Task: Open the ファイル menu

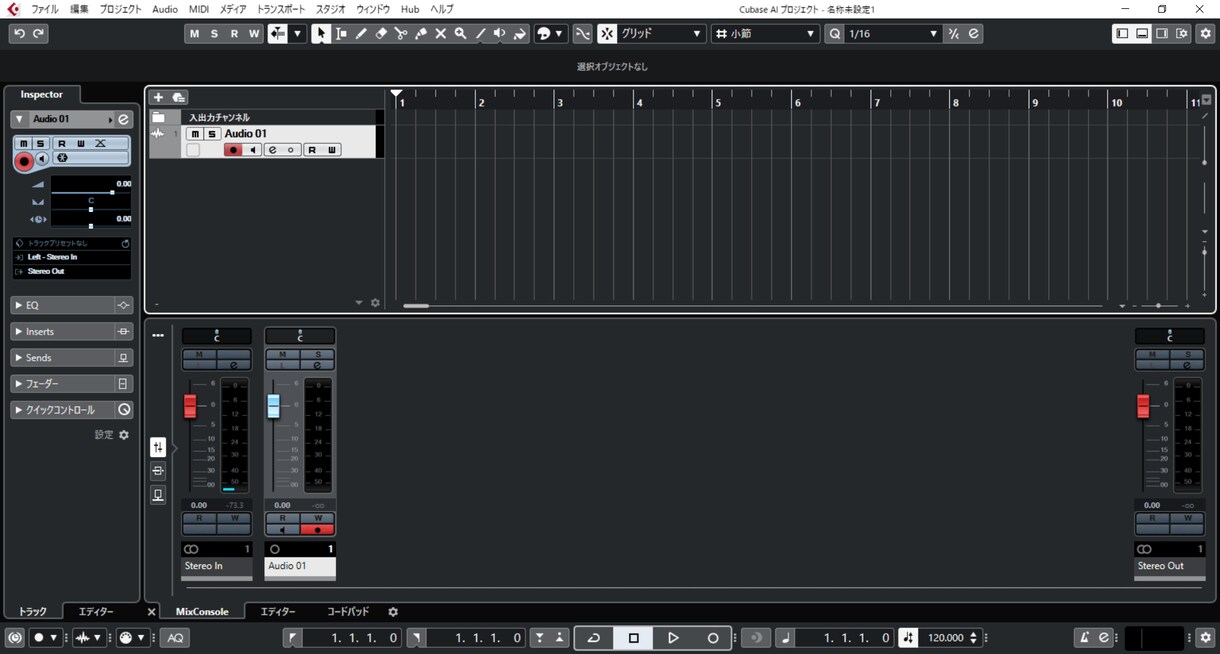Action: [45, 9]
